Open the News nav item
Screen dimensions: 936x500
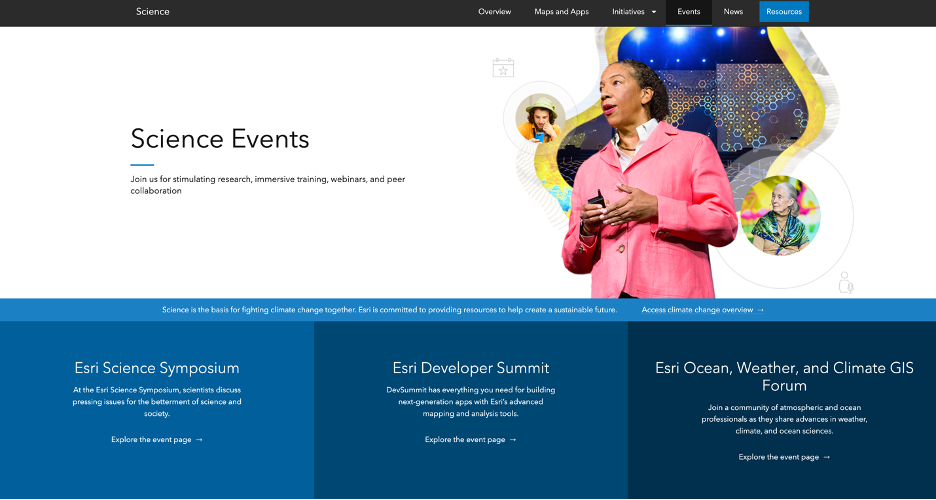tap(733, 12)
